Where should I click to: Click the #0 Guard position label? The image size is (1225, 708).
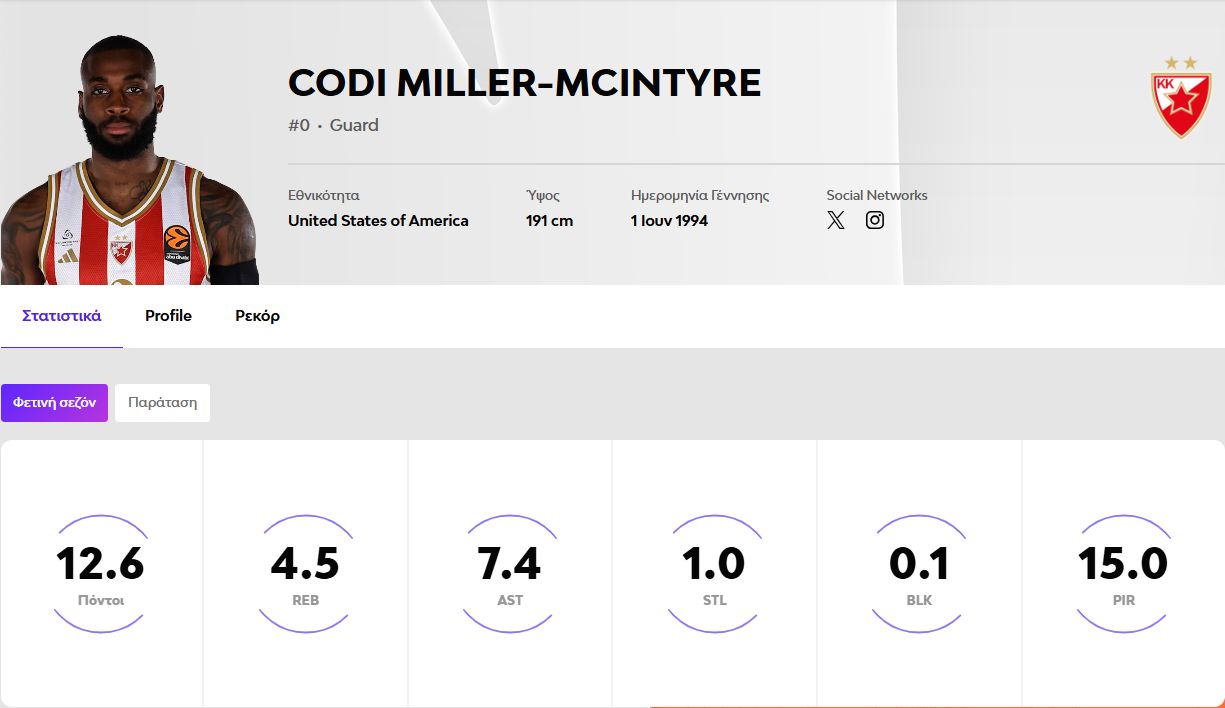(x=333, y=126)
